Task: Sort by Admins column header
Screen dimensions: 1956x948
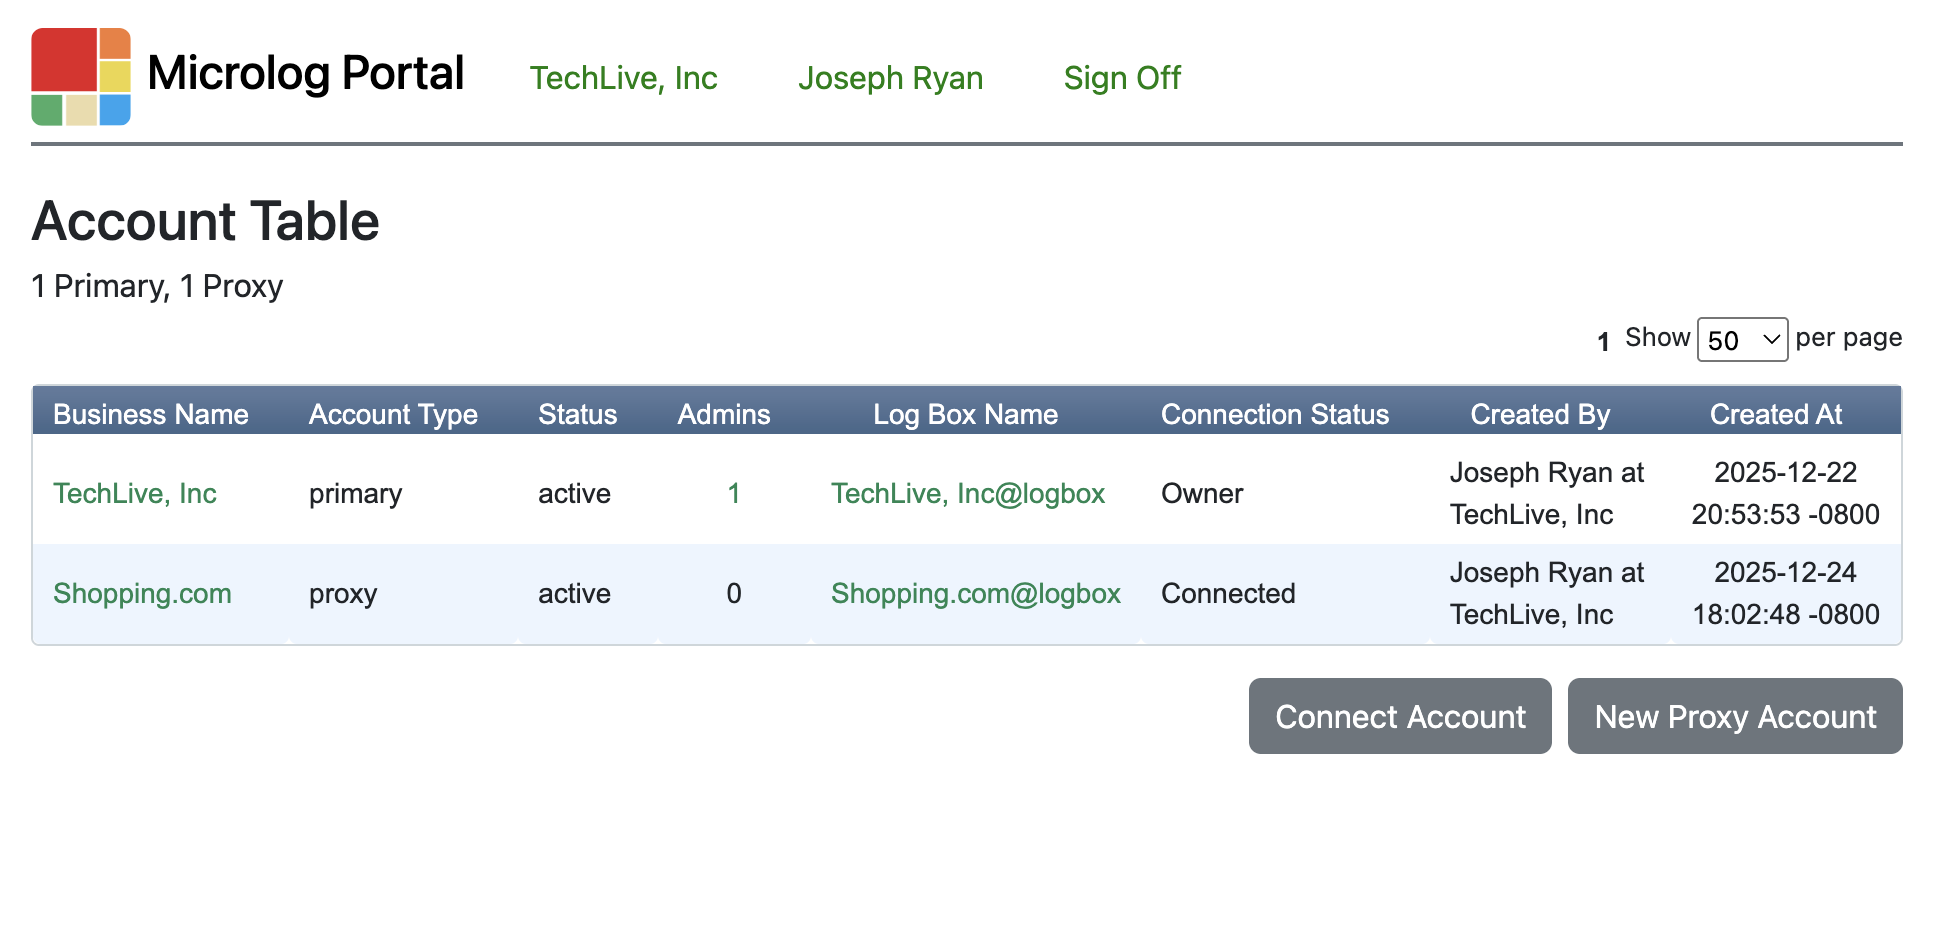Action: click(724, 414)
